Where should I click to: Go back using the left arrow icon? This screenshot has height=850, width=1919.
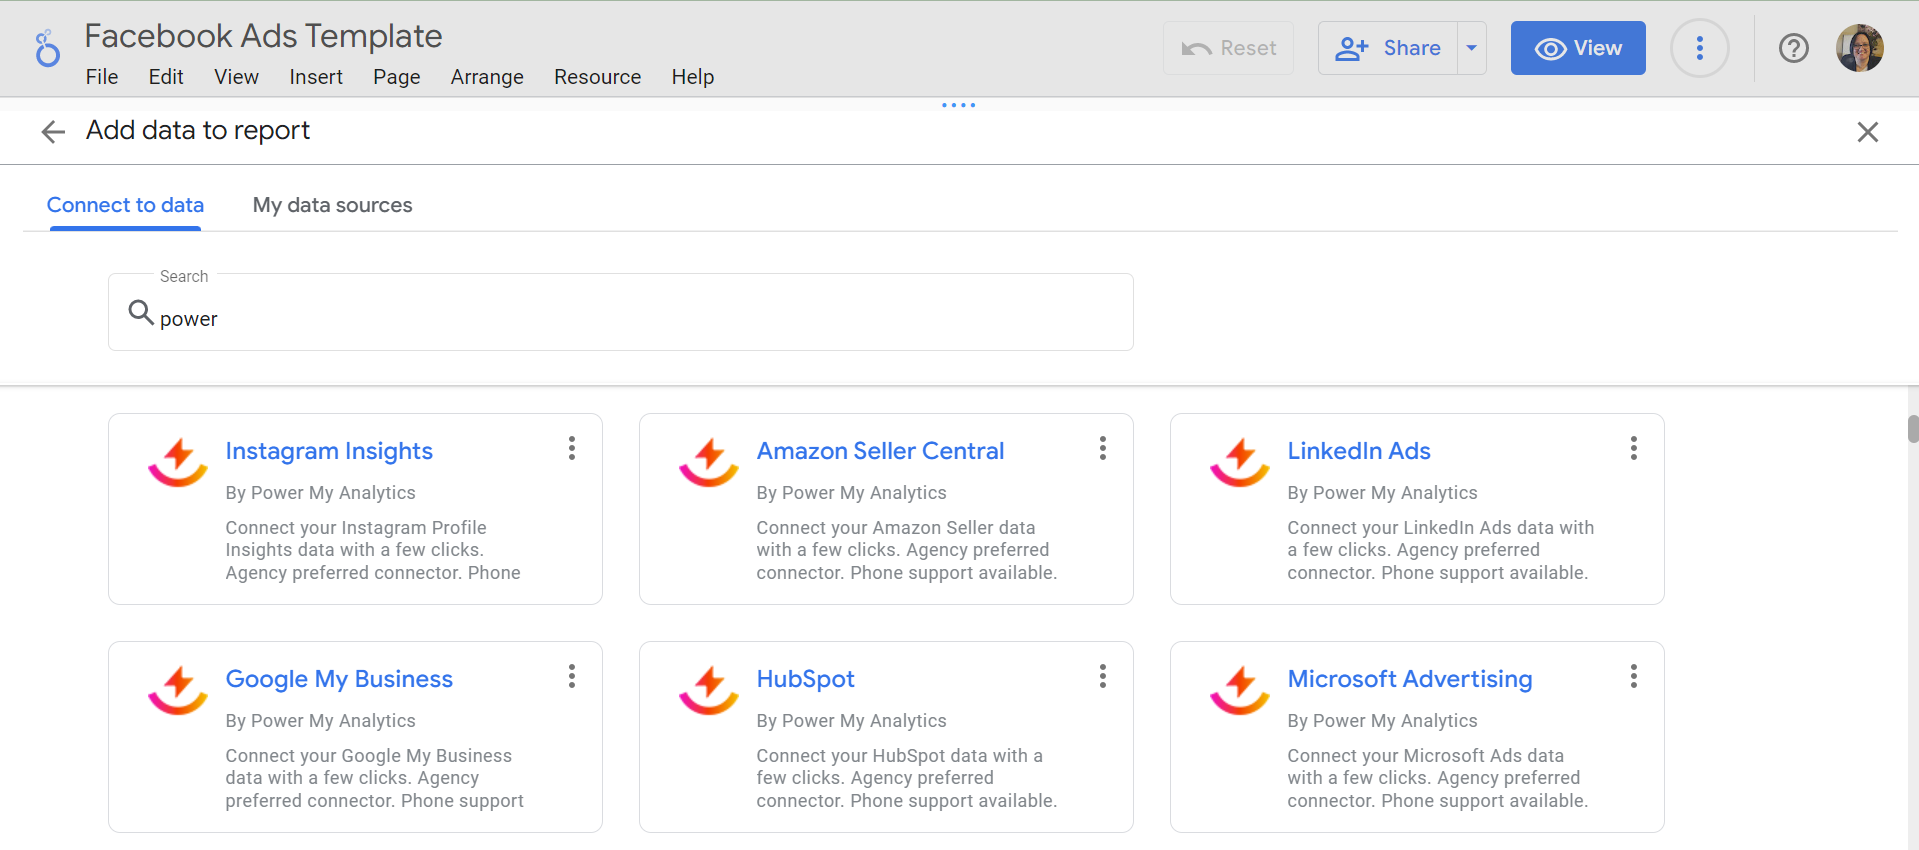tap(53, 132)
